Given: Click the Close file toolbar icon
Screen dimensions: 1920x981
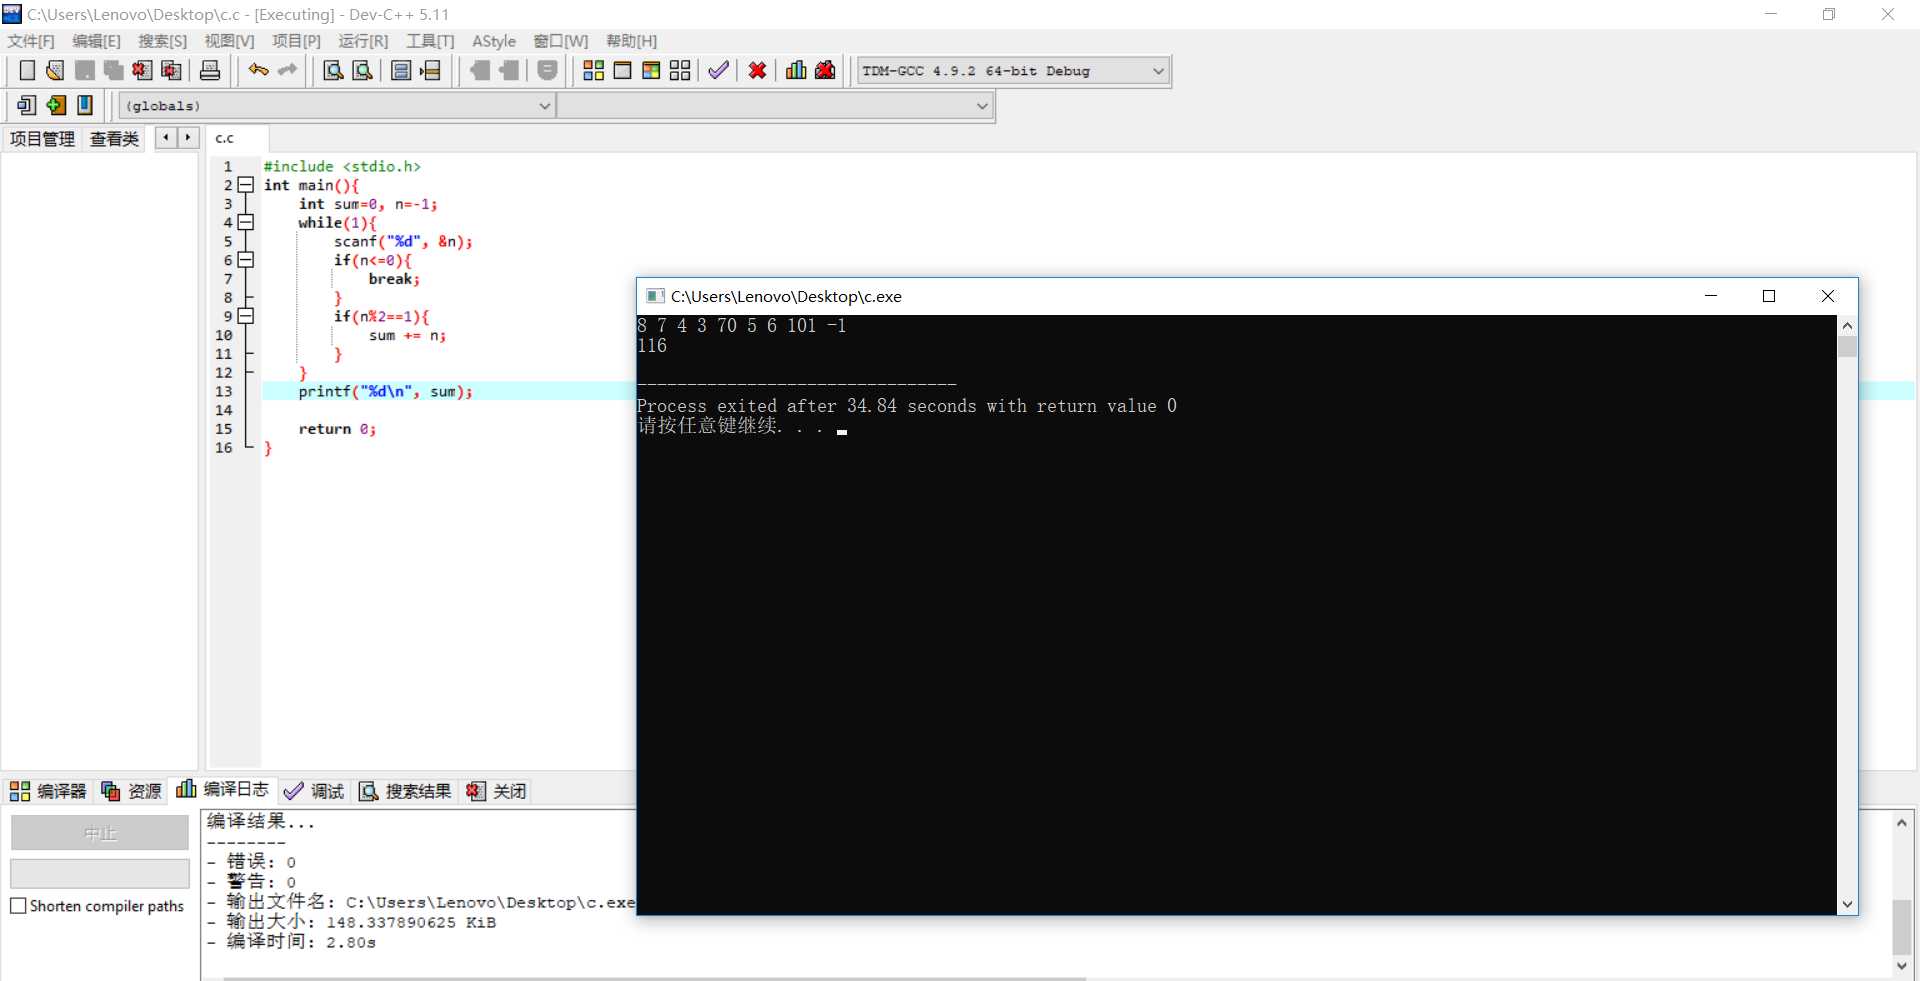Looking at the screenshot, I should [x=142, y=70].
